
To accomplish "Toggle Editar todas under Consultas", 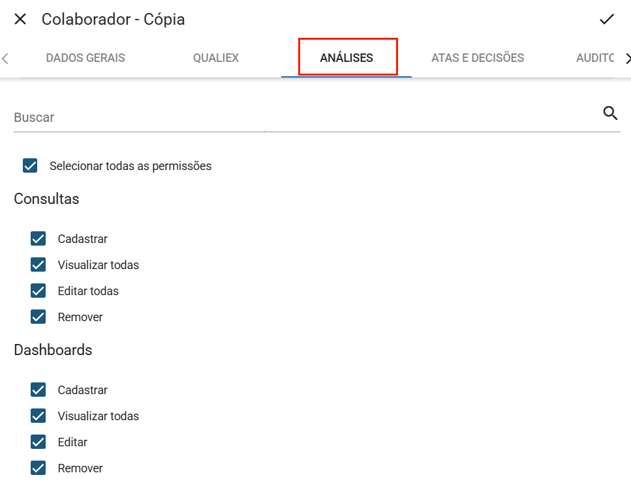I will point(38,291).
